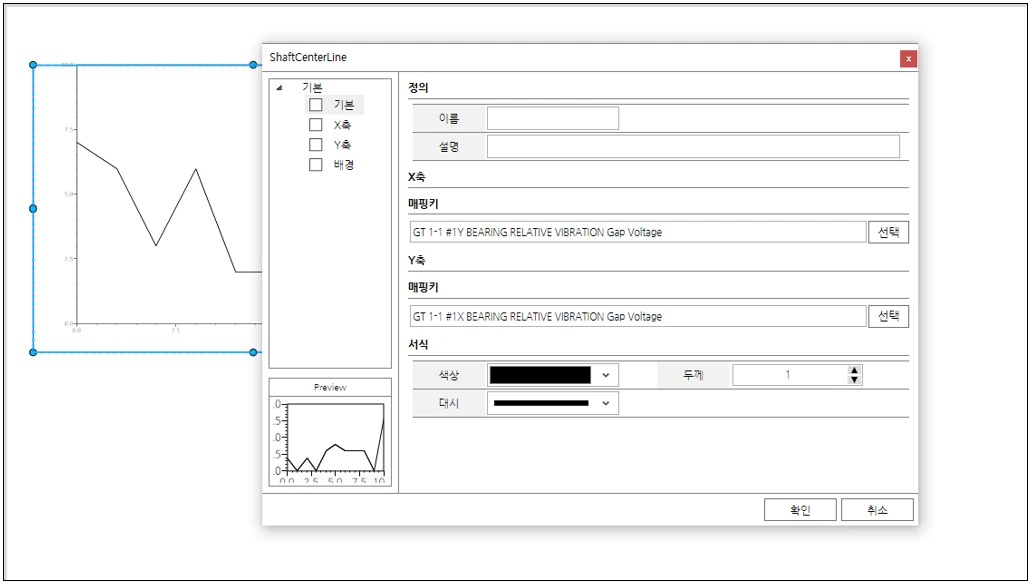Click into the 이름 input field
Image resolution: width=1032 pixels, height=584 pixels.
553,119
